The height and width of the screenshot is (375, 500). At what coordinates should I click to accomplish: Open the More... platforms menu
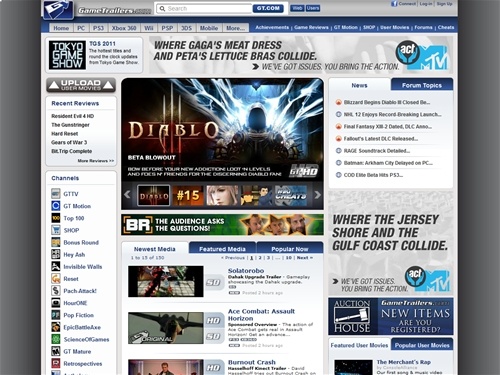point(236,28)
